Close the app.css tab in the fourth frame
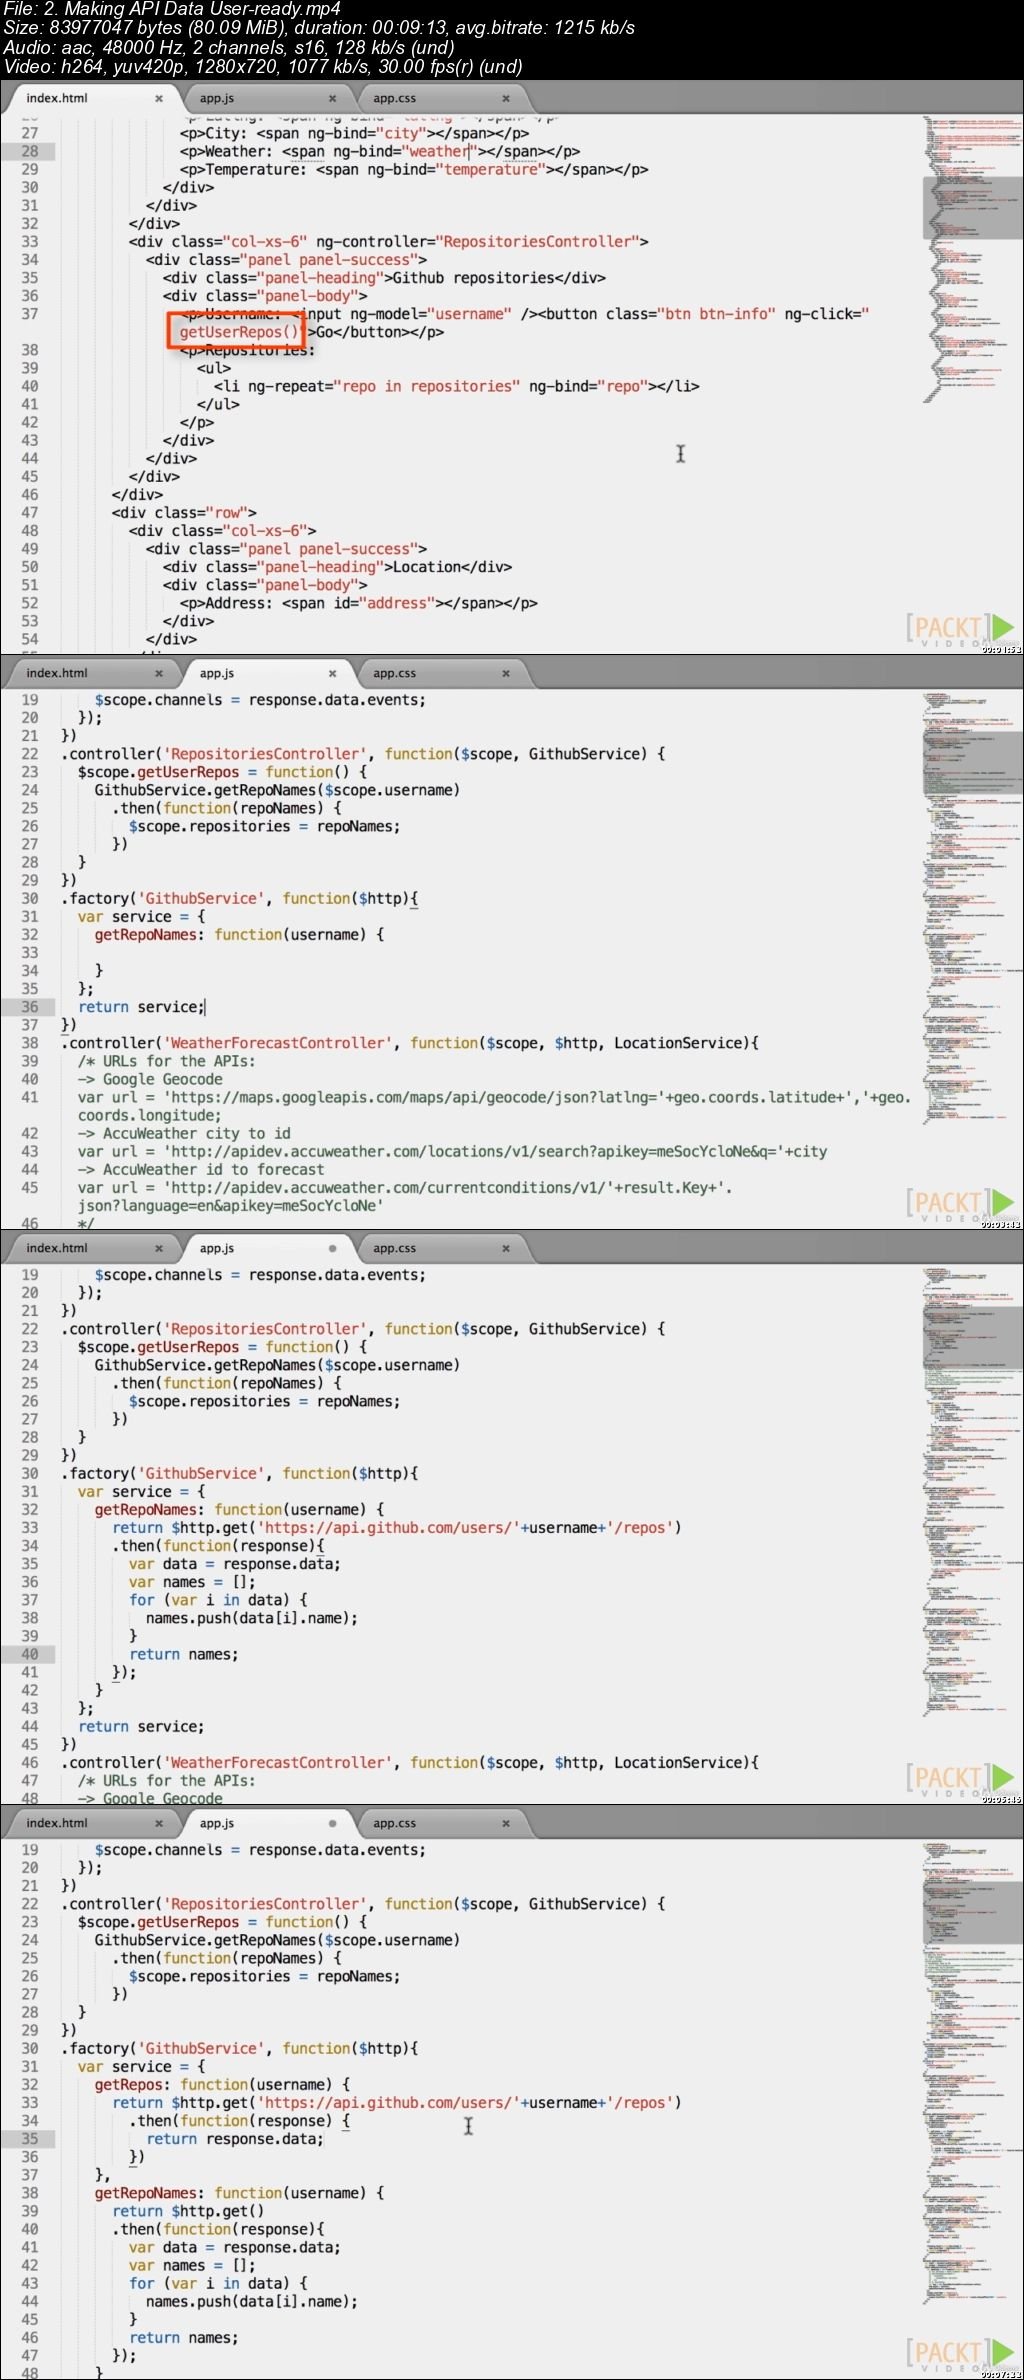 (506, 1823)
